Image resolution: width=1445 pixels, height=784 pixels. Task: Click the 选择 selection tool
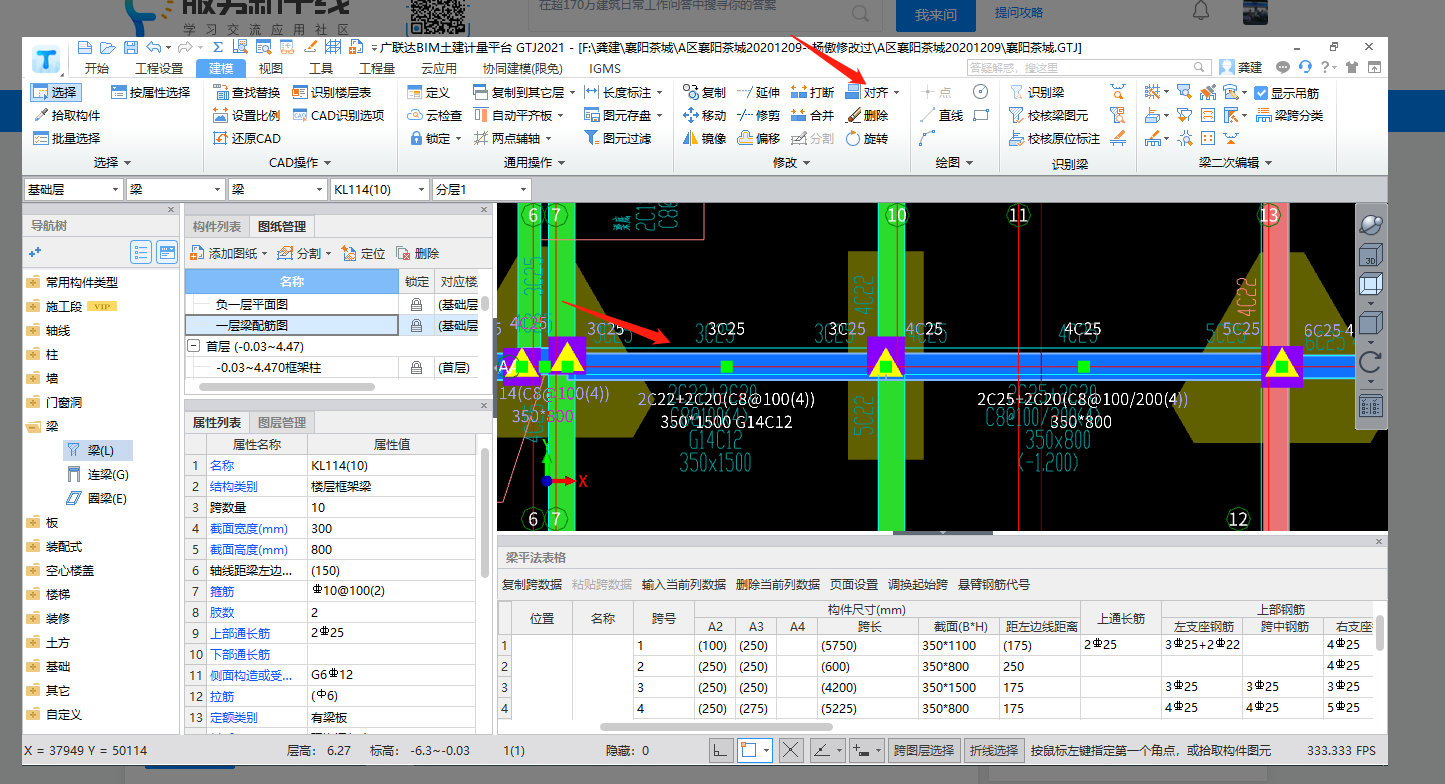tap(55, 92)
